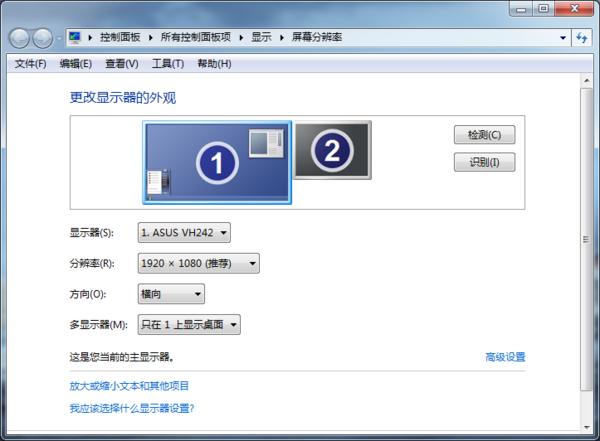
Task: Click the 识别(I) identify button
Action: tap(484, 162)
